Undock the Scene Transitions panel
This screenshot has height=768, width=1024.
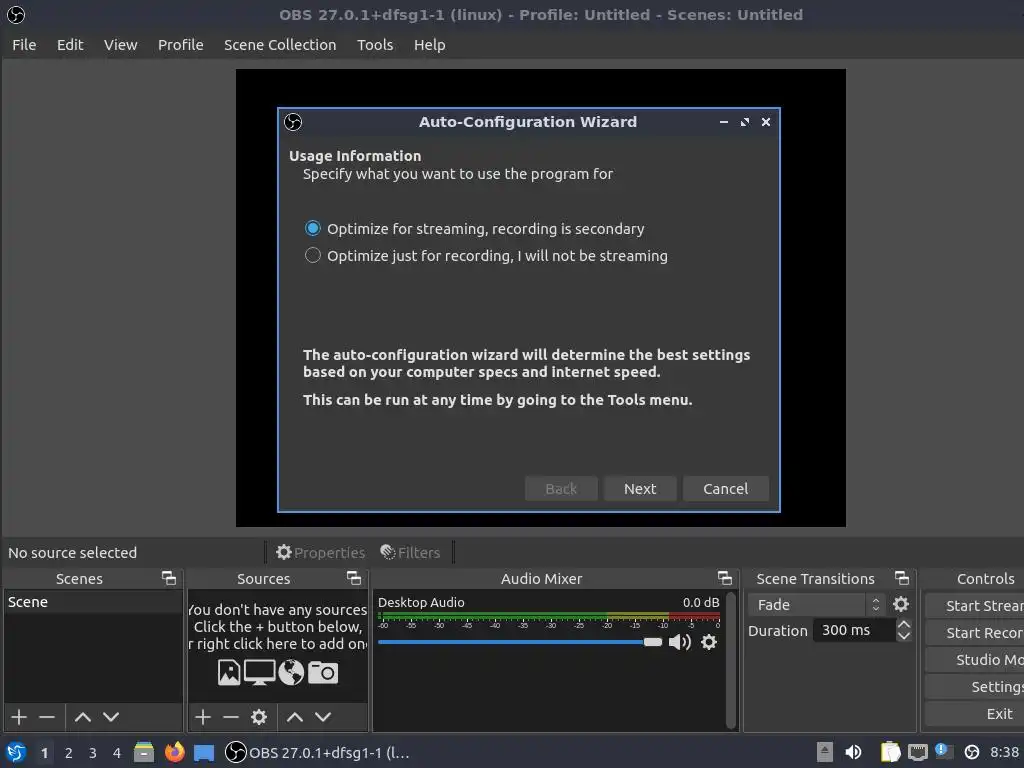pyautogui.click(x=902, y=578)
